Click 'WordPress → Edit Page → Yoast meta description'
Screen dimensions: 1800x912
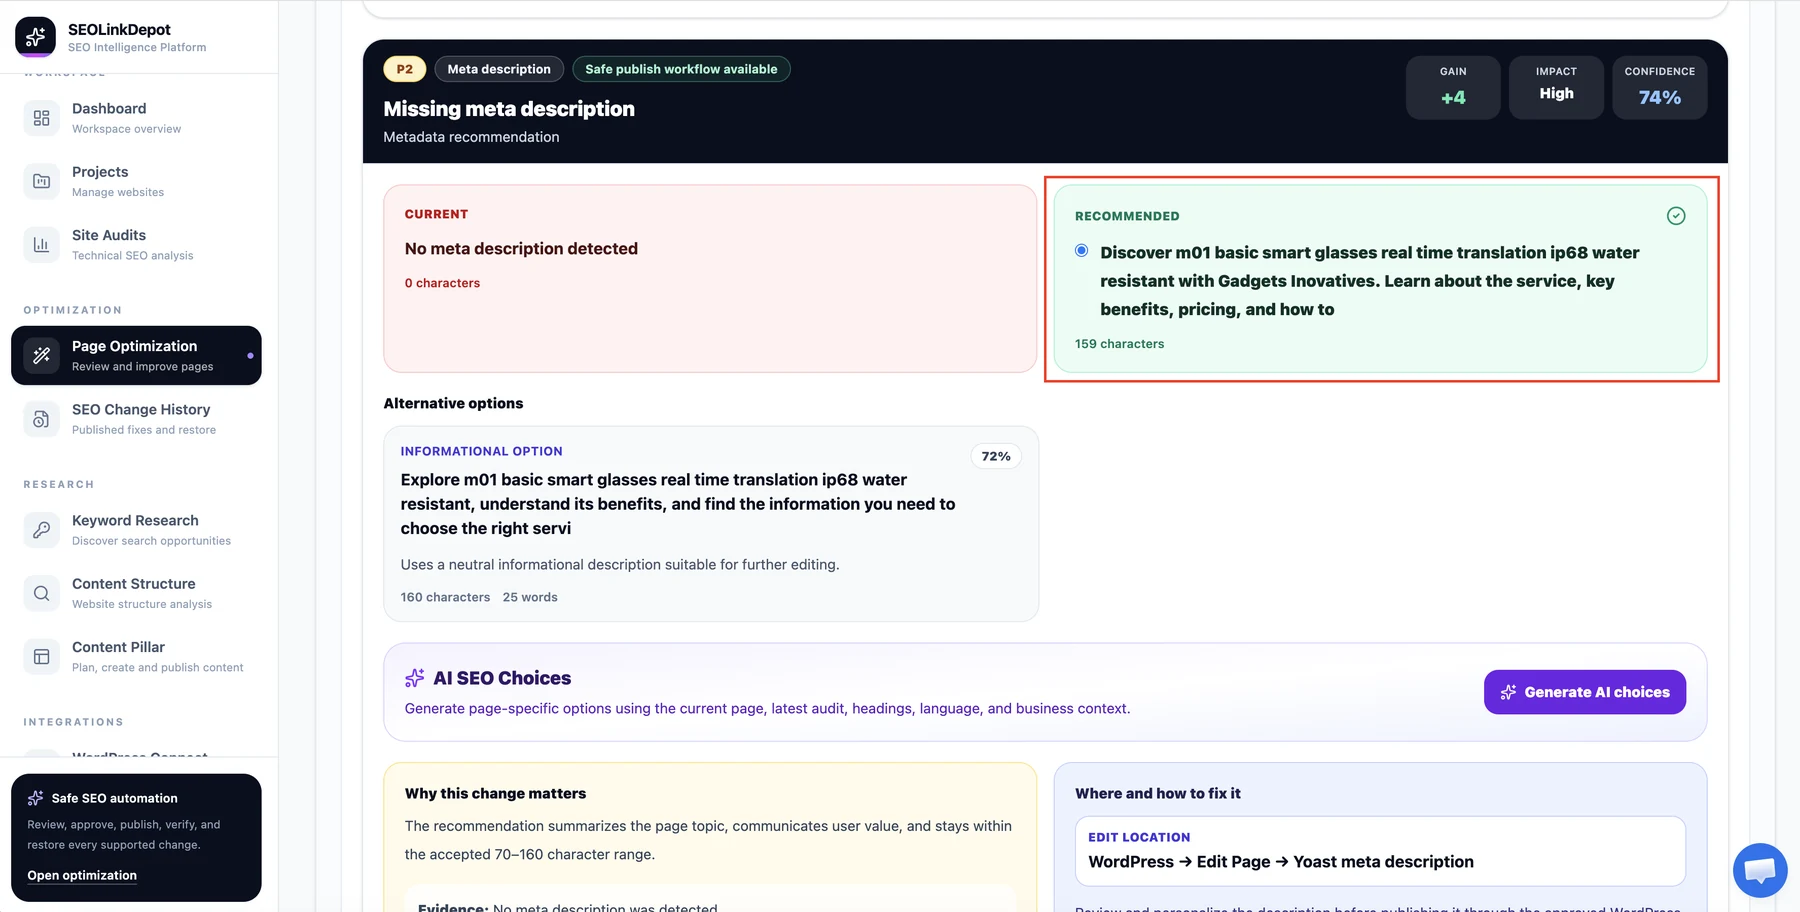[x=1281, y=862]
